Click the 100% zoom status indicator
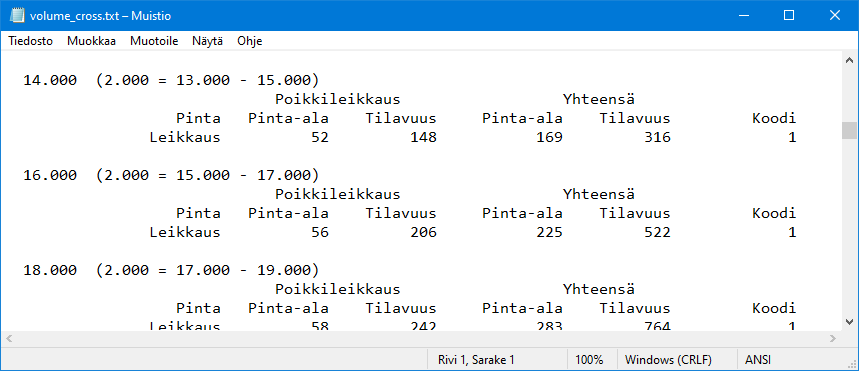This screenshot has width=859, height=371. click(589, 360)
